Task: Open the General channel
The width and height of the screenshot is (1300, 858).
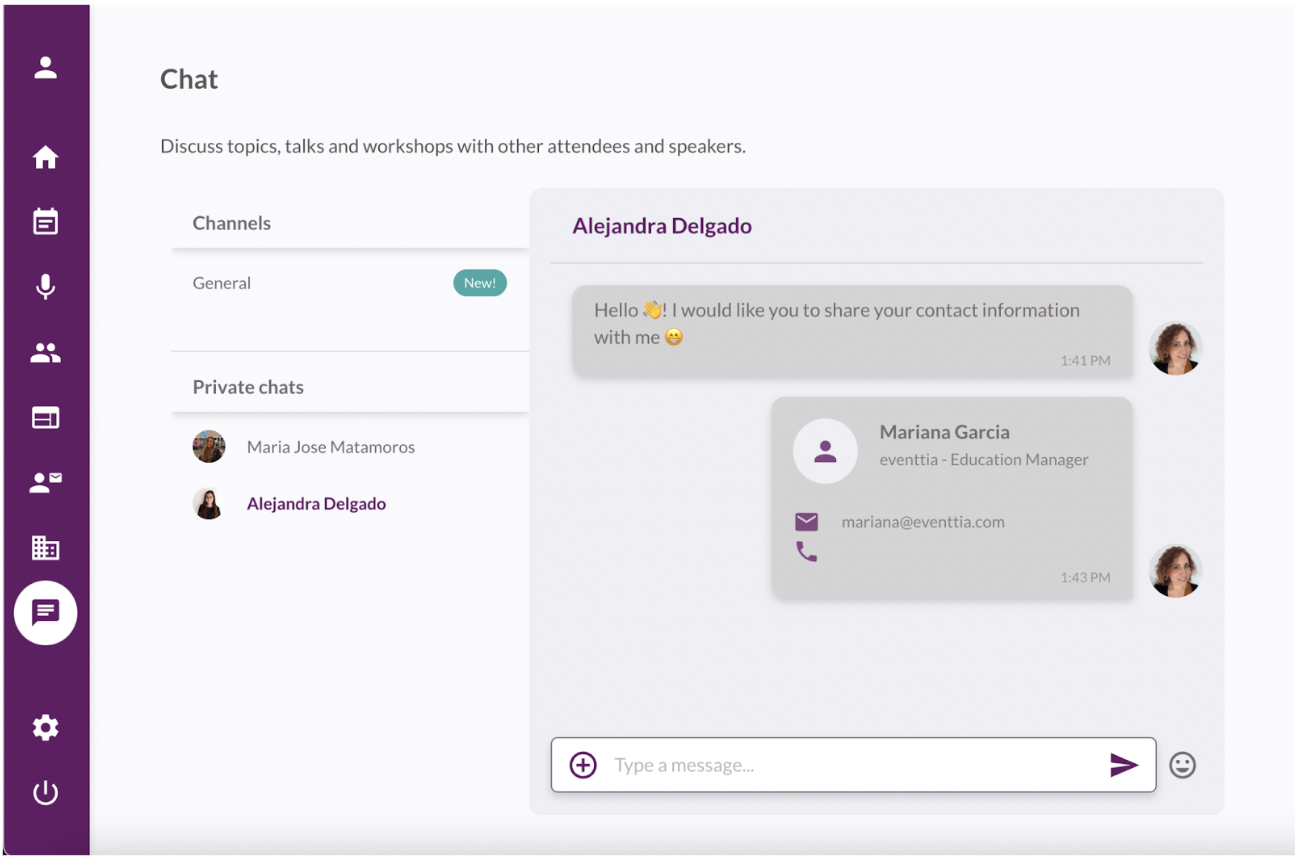Action: (x=222, y=283)
